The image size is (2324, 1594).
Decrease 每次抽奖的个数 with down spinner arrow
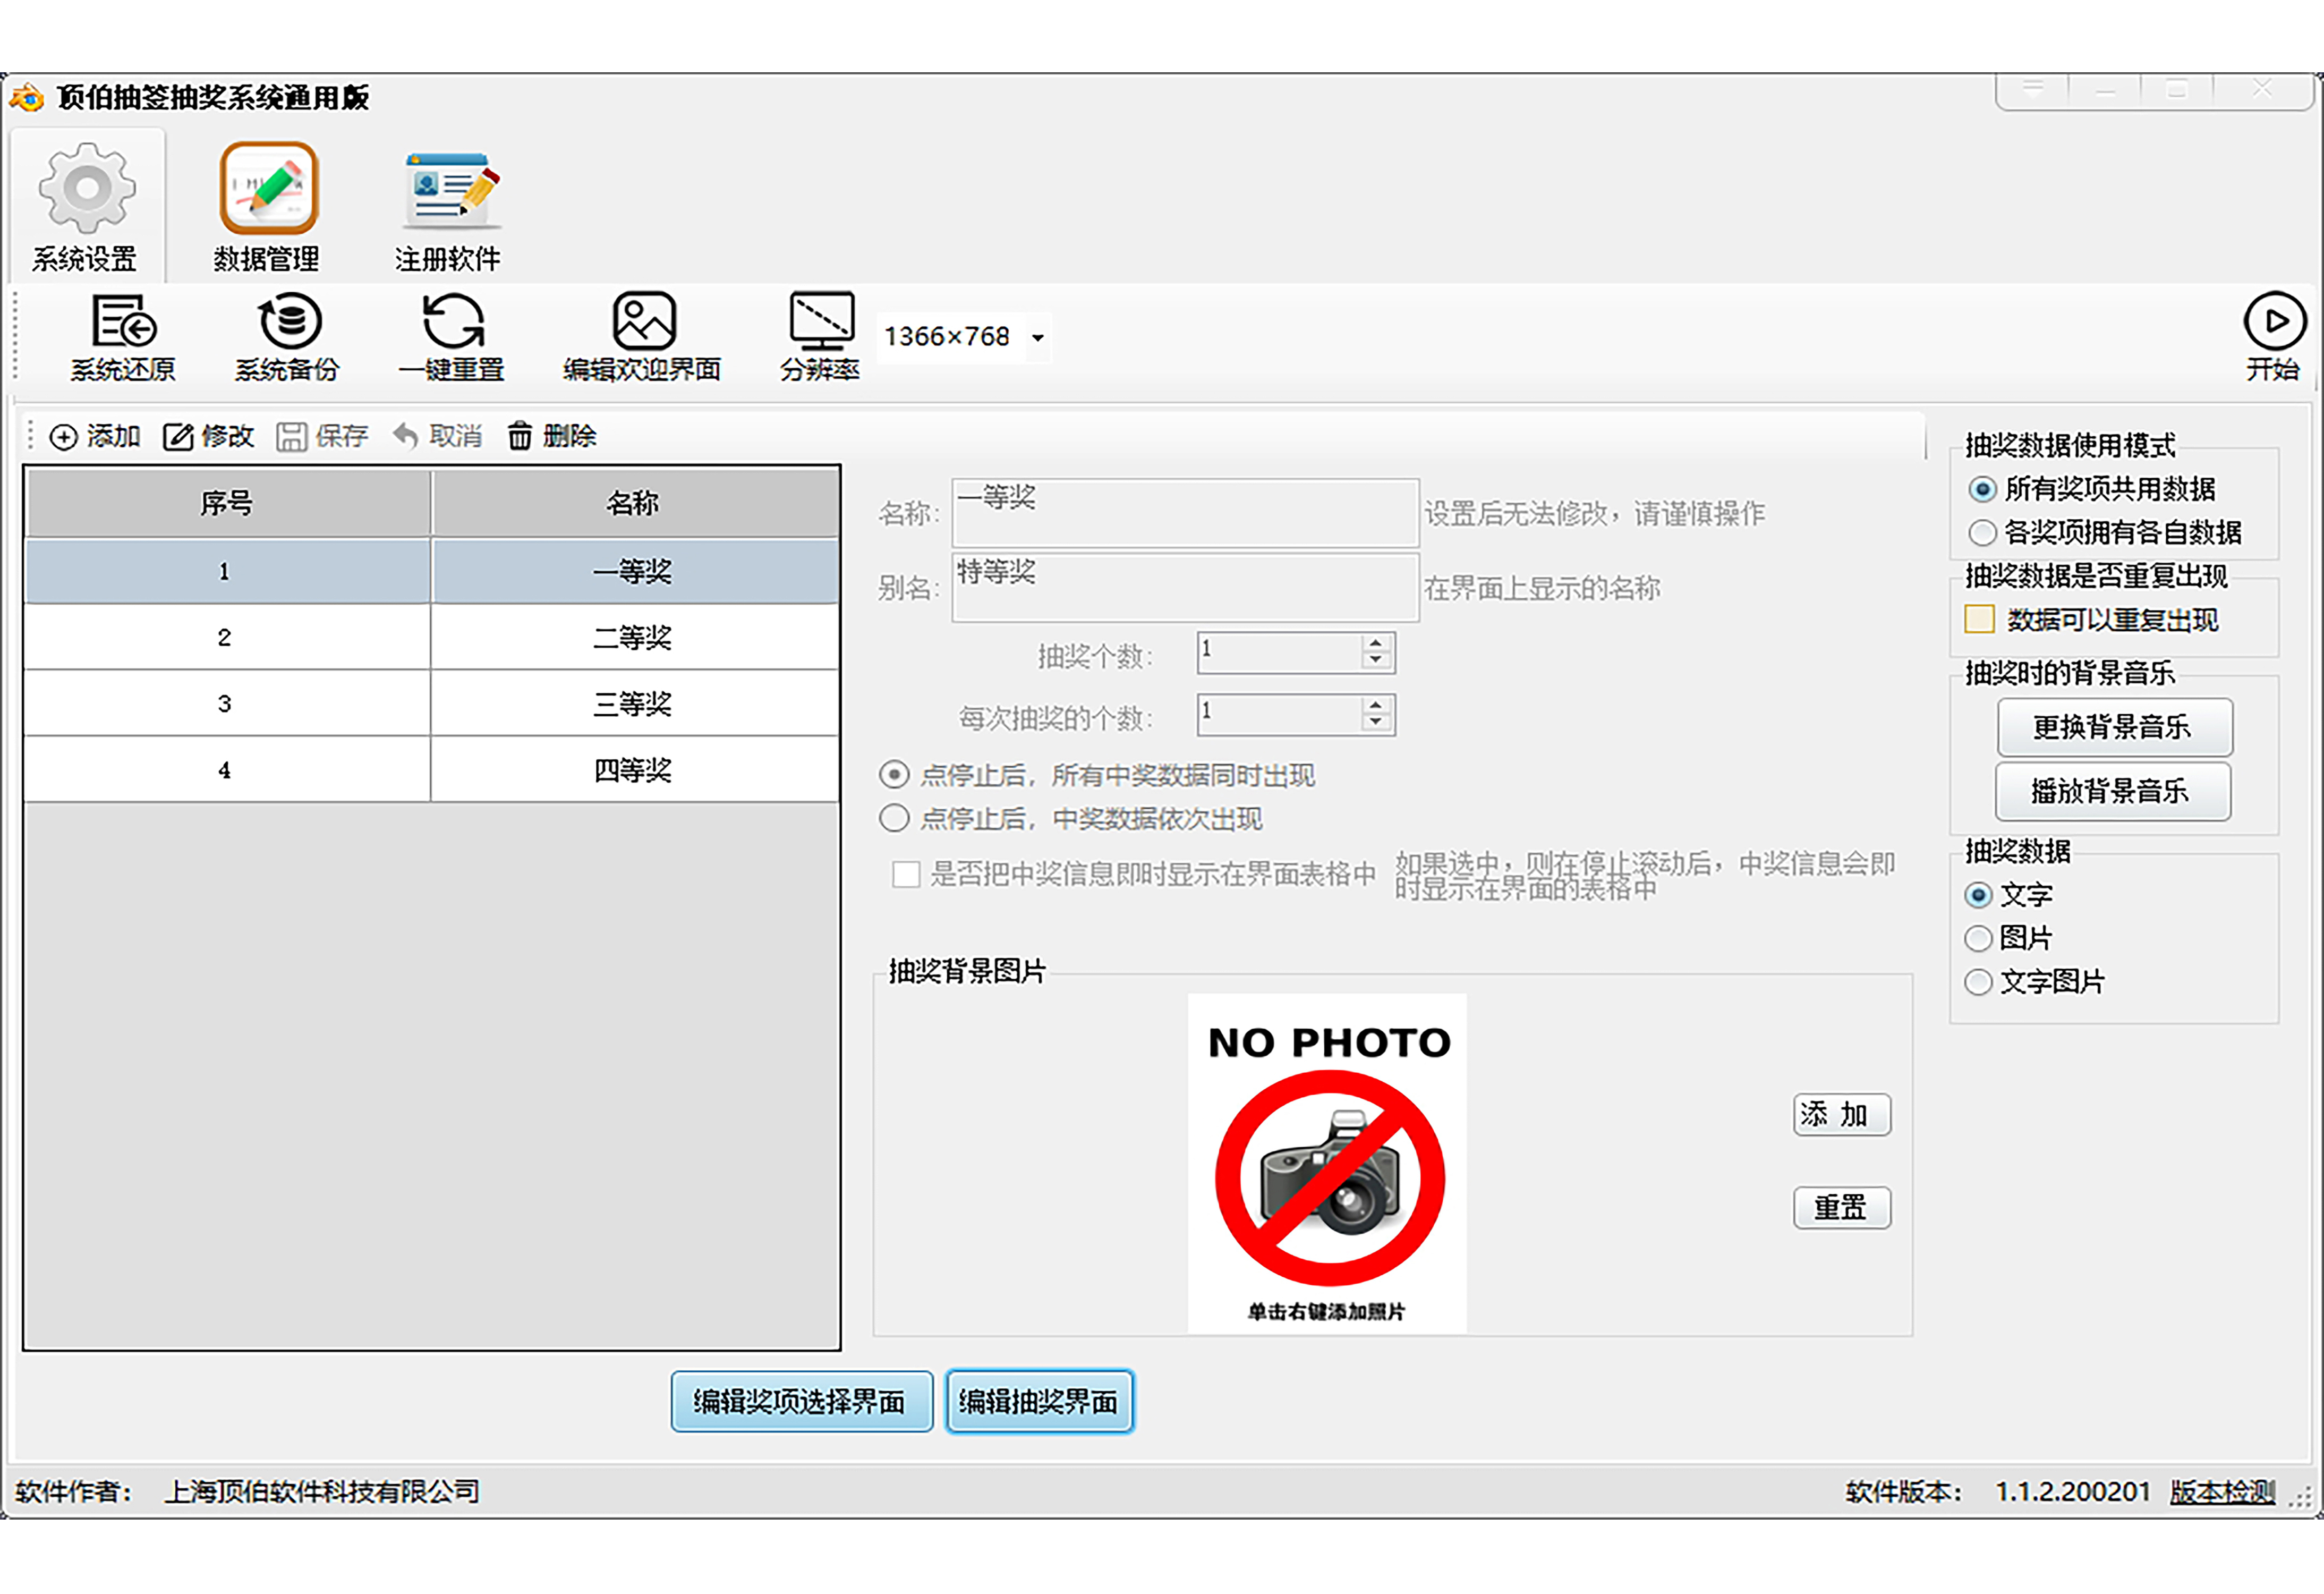[x=1376, y=722]
